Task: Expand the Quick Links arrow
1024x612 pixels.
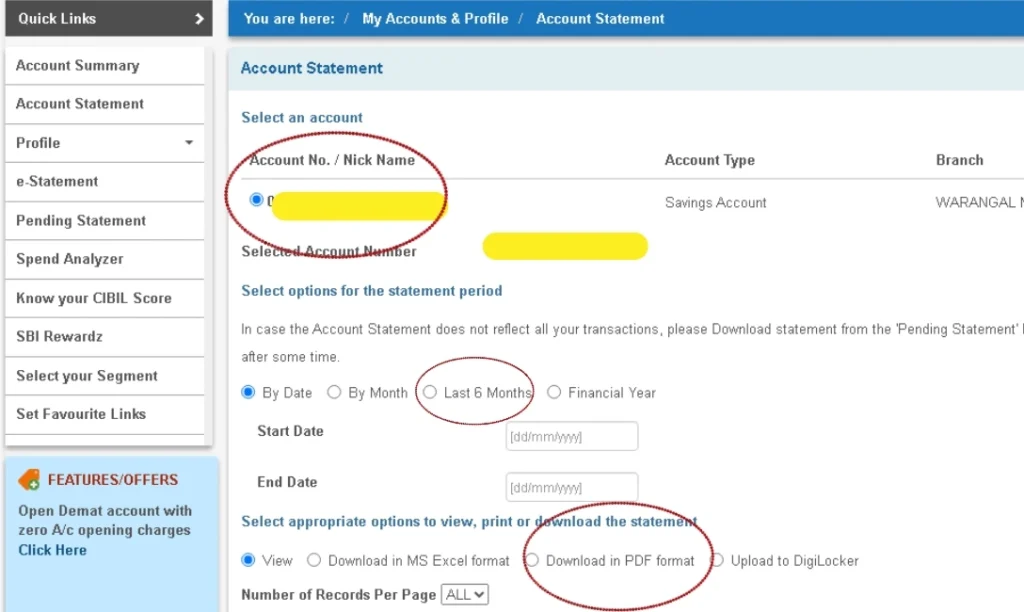Action: (x=199, y=19)
